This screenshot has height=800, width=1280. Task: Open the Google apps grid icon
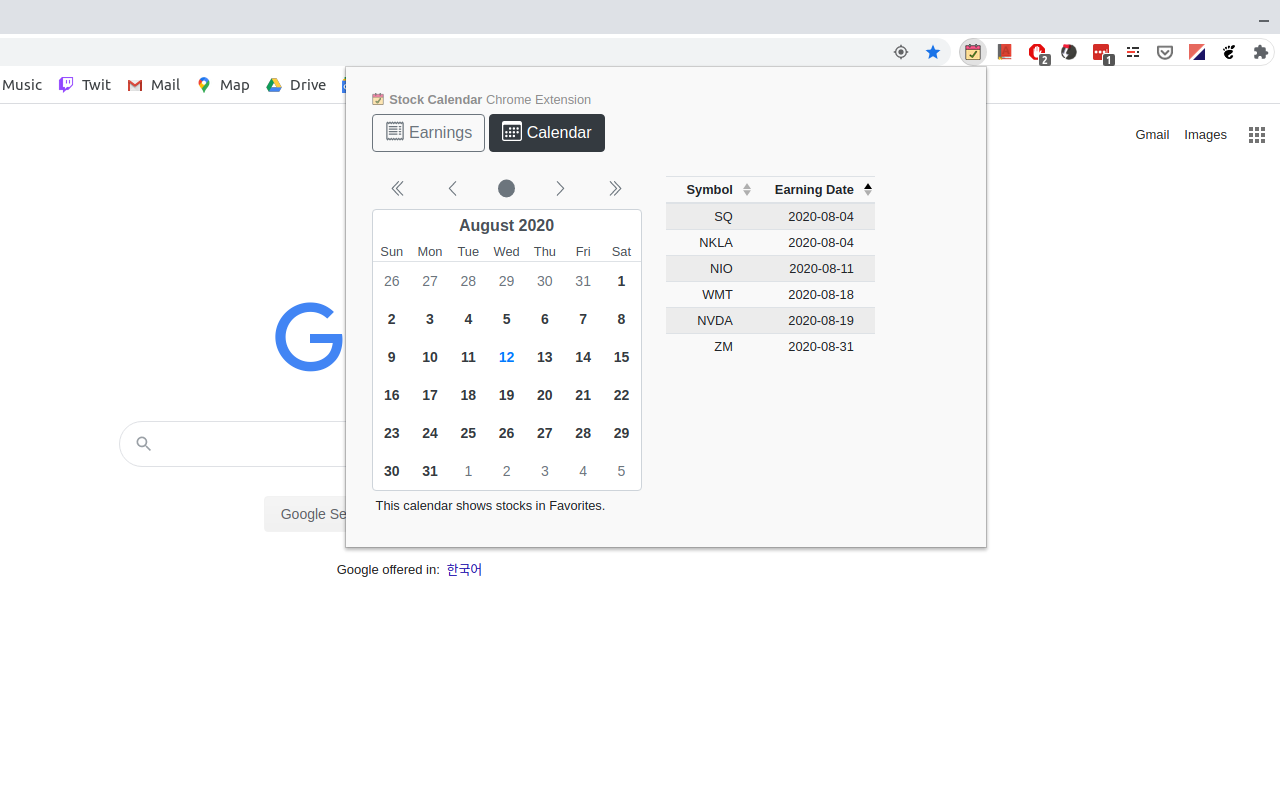point(1257,135)
